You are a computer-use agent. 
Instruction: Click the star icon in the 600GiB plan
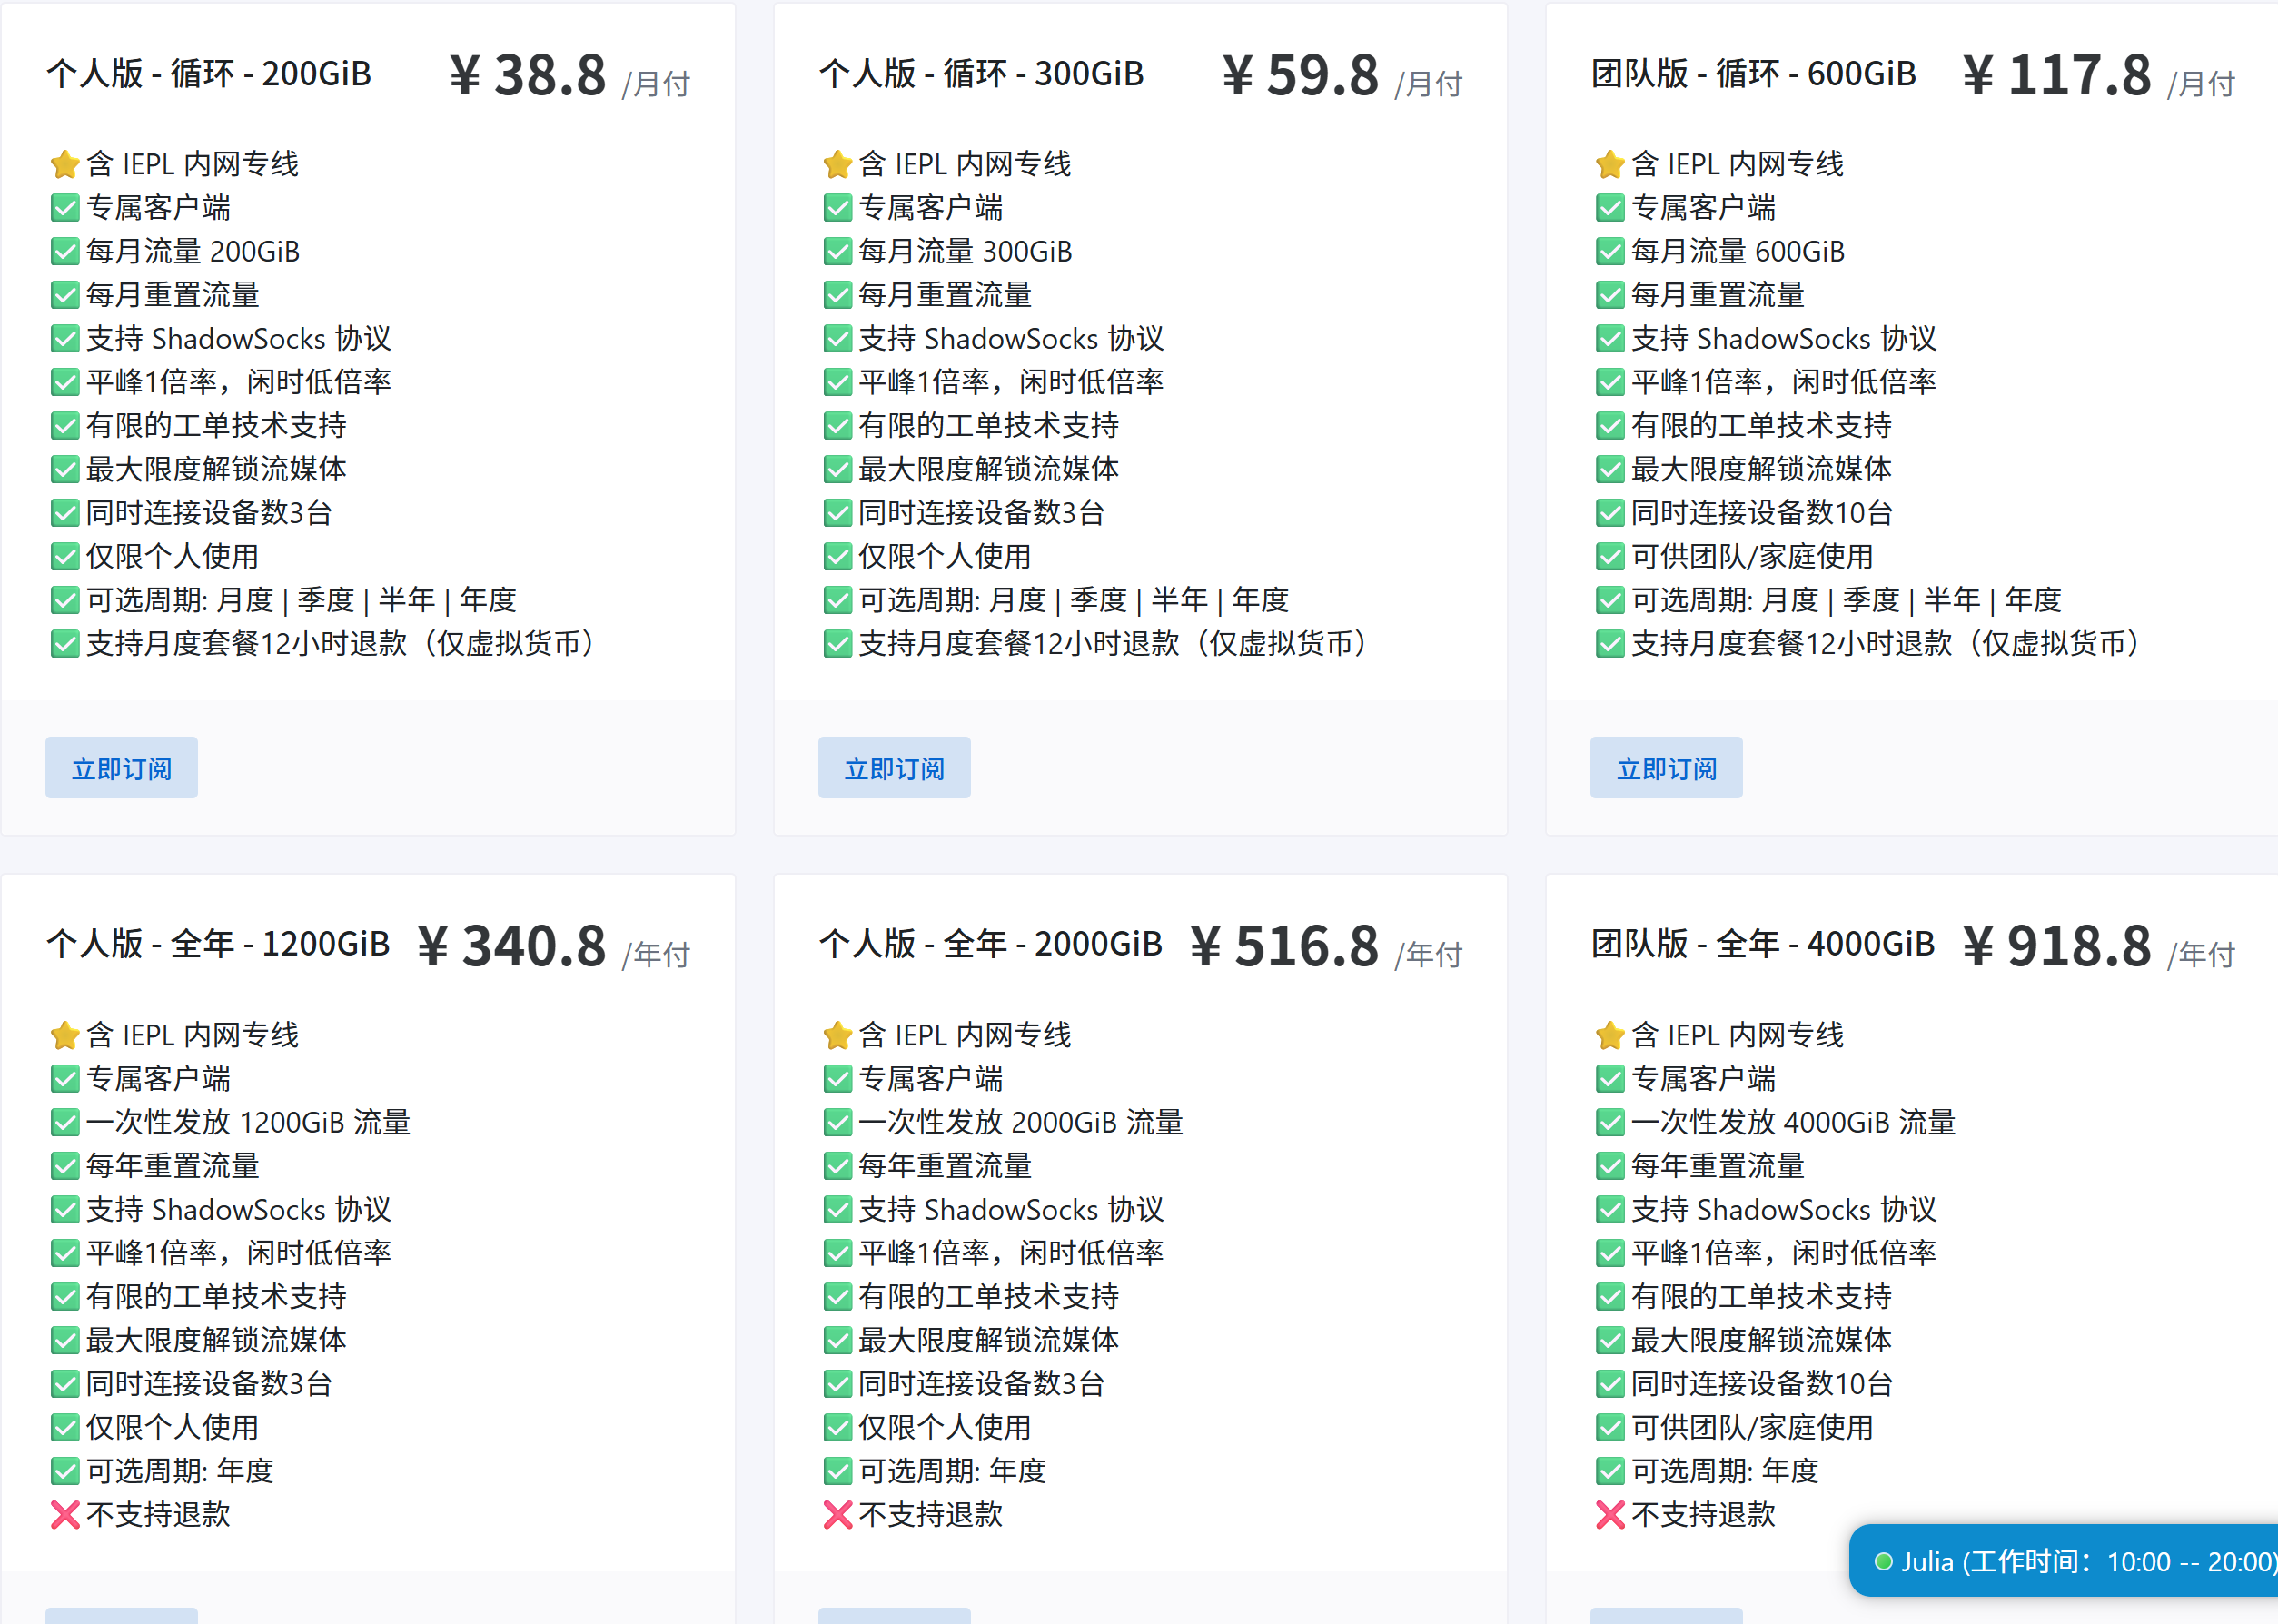1610,164
